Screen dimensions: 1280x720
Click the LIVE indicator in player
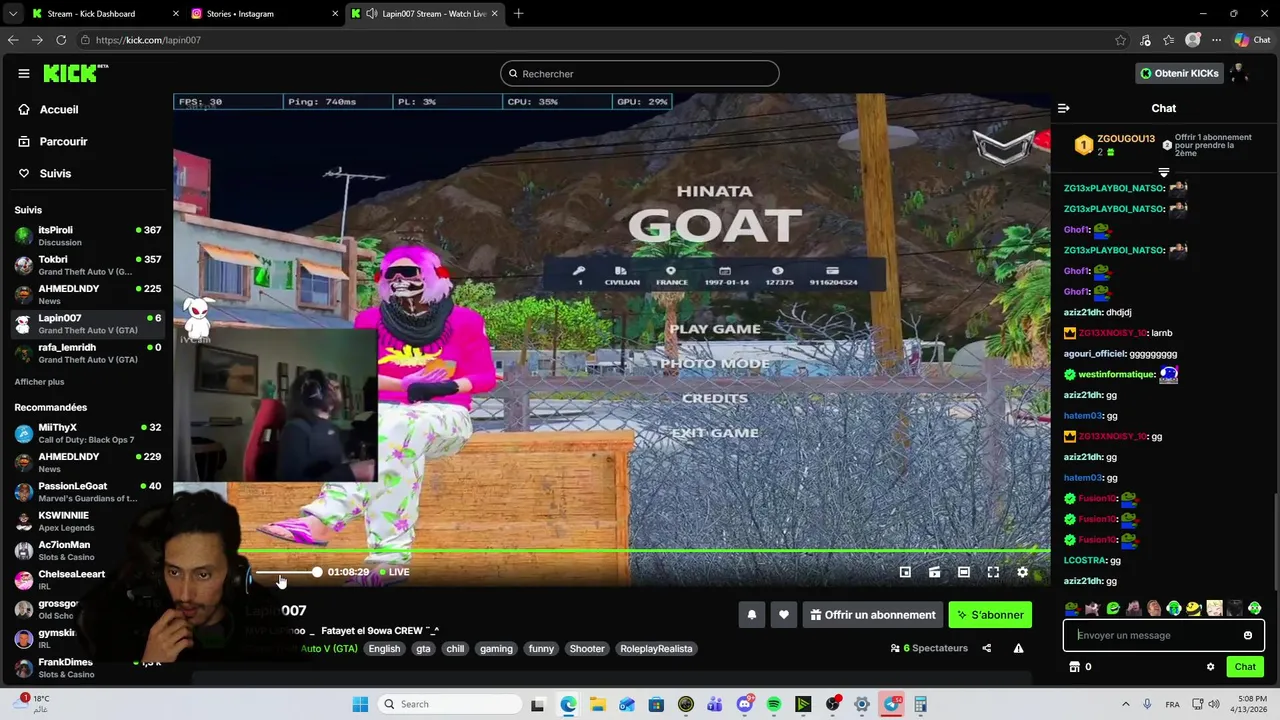[394, 572]
